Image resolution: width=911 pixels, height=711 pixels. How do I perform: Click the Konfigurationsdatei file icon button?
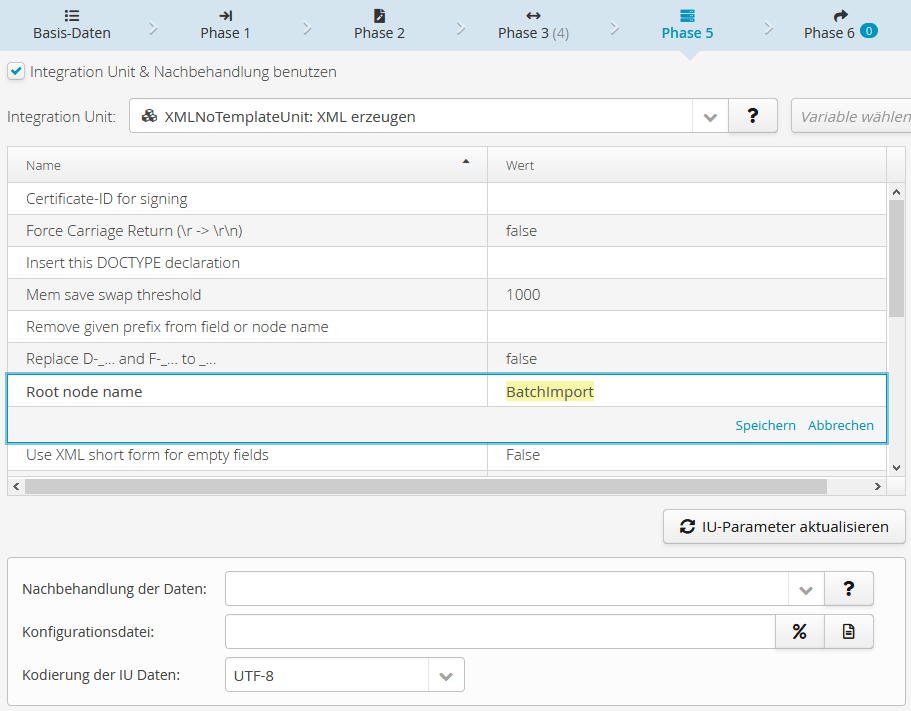849,631
